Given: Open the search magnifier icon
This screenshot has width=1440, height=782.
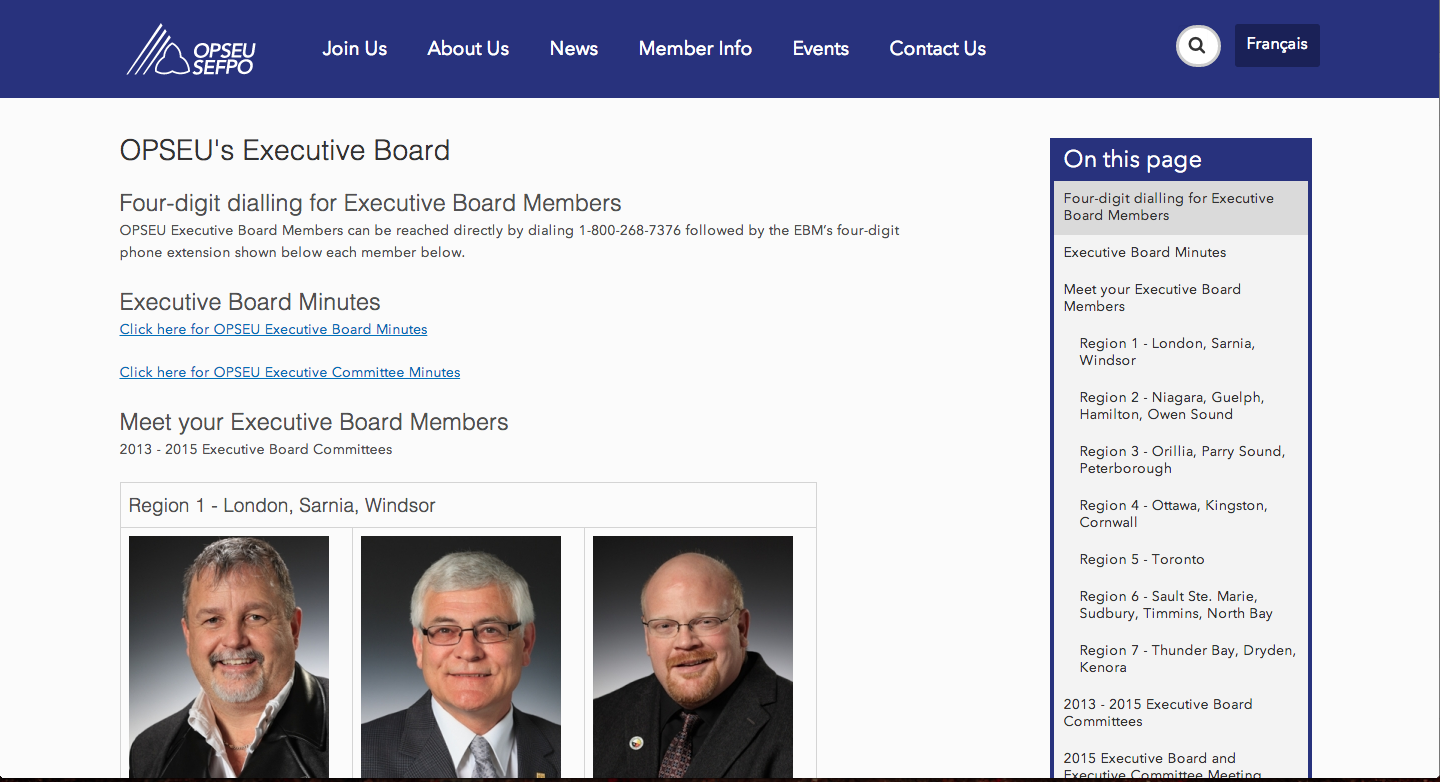Looking at the screenshot, I should click(x=1198, y=46).
